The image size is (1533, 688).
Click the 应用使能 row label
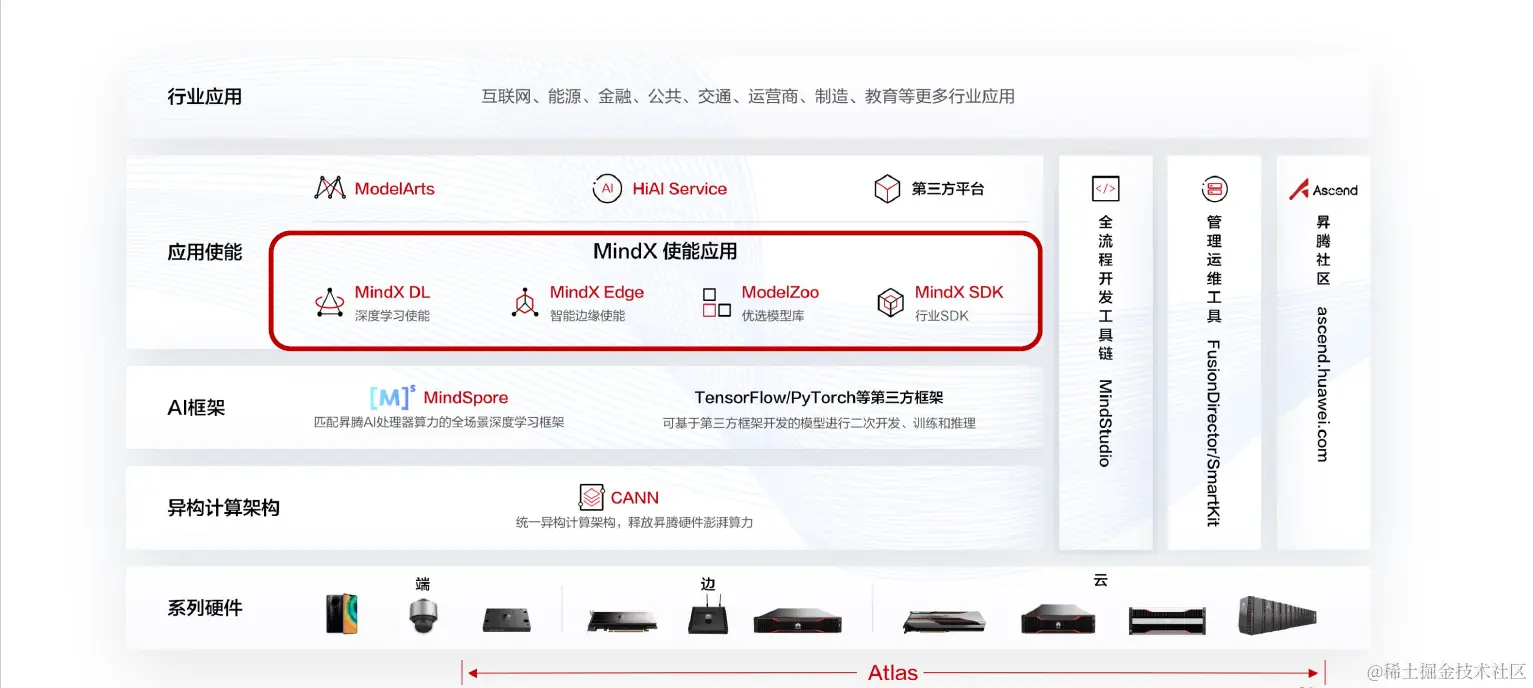[205, 252]
